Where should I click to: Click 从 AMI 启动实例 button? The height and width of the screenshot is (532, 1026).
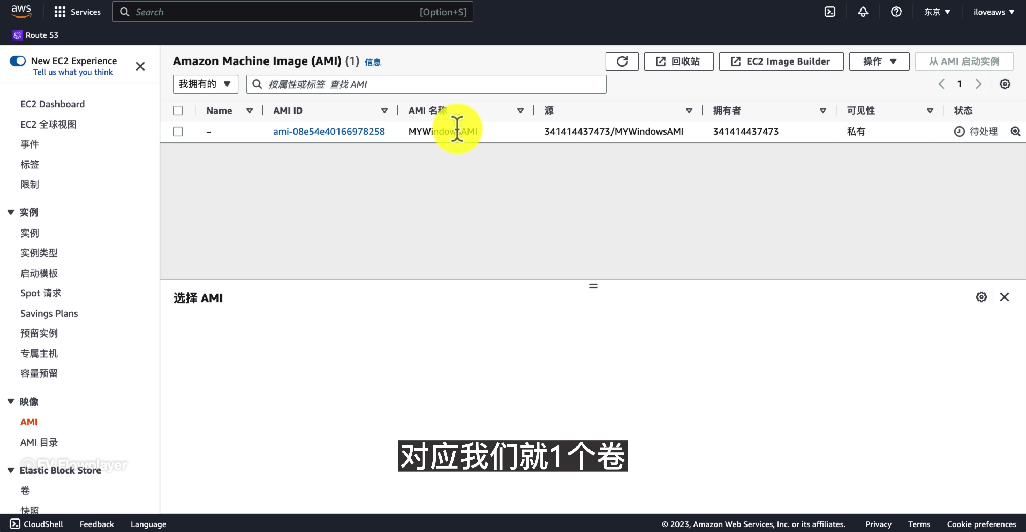point(964,62)
